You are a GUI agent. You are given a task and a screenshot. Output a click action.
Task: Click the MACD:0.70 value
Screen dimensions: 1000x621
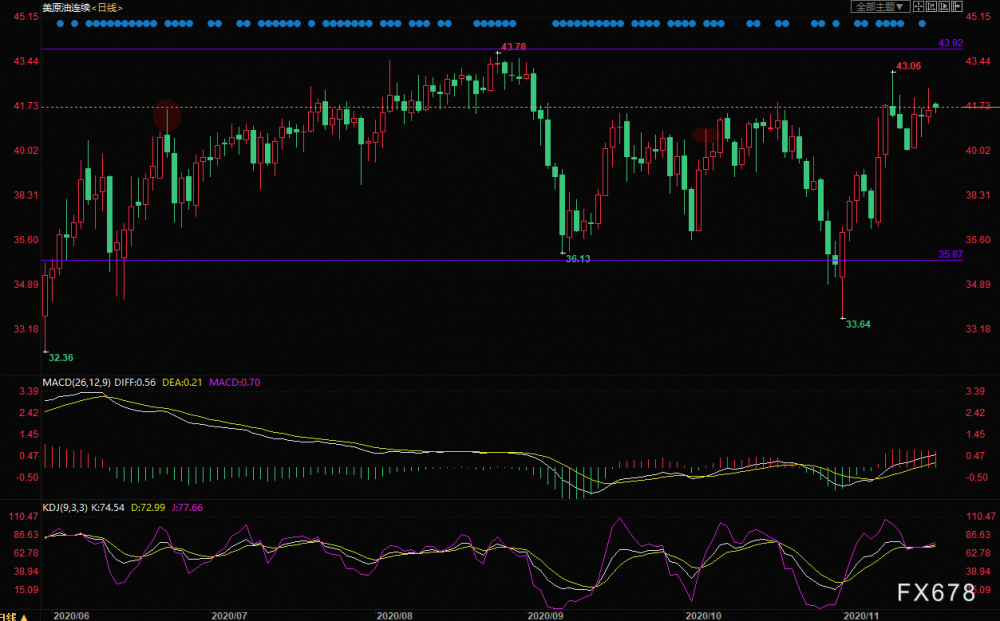(x=235, y=383)
